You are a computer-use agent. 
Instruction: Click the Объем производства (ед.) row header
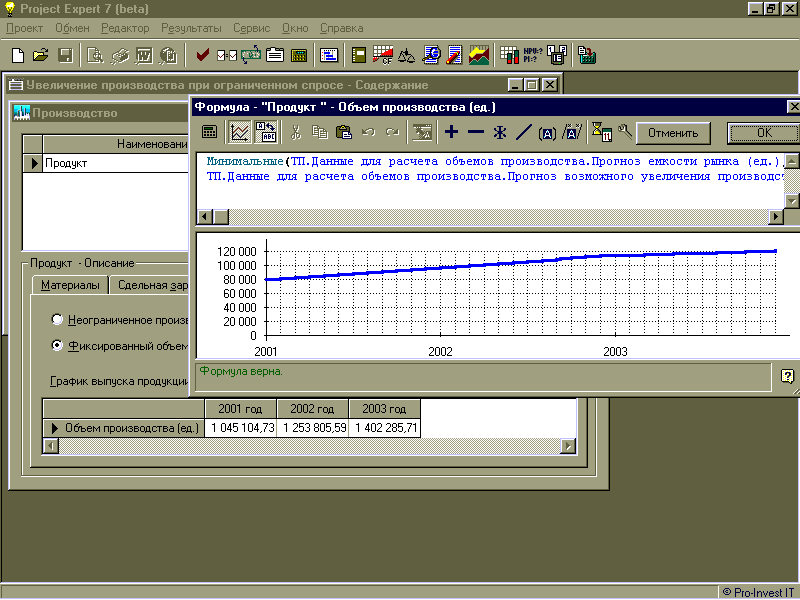pyautogui.click(x=124, y=428)
